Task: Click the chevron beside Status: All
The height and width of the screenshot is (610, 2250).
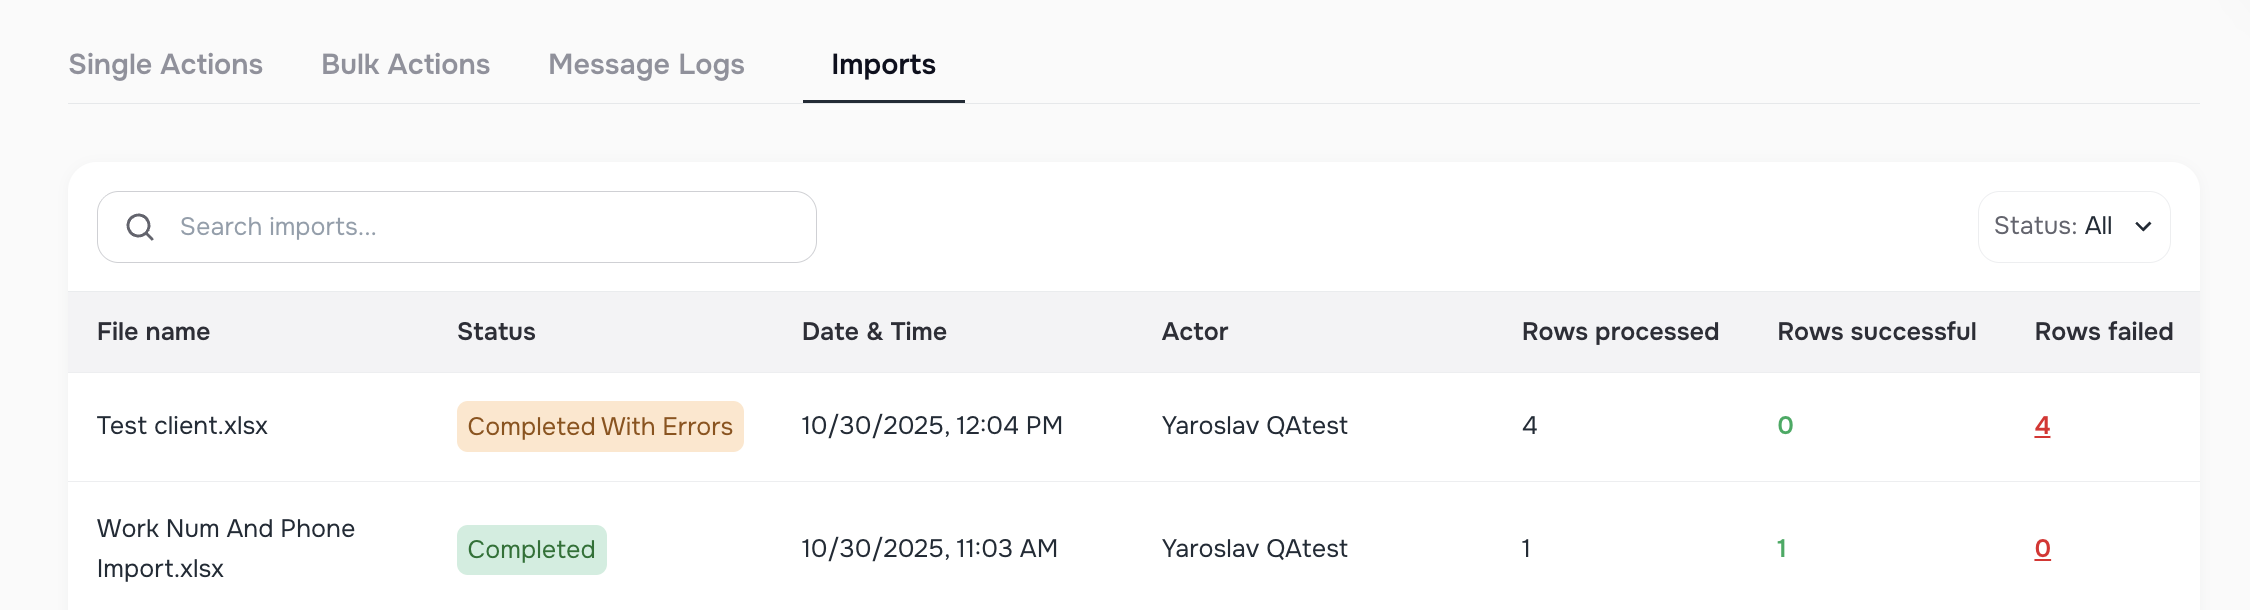Action: 2143,227
